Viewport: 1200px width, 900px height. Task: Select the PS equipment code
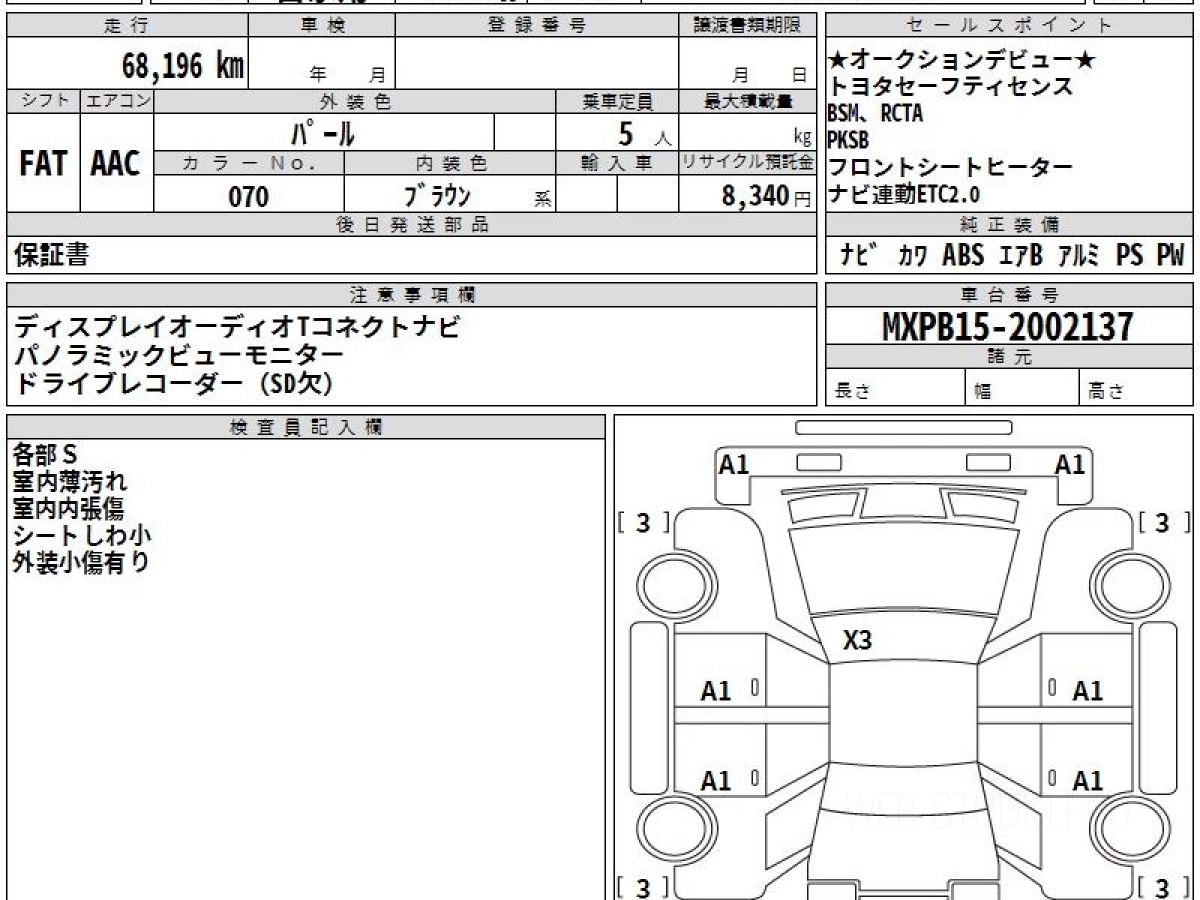[x=1130, y=256]
